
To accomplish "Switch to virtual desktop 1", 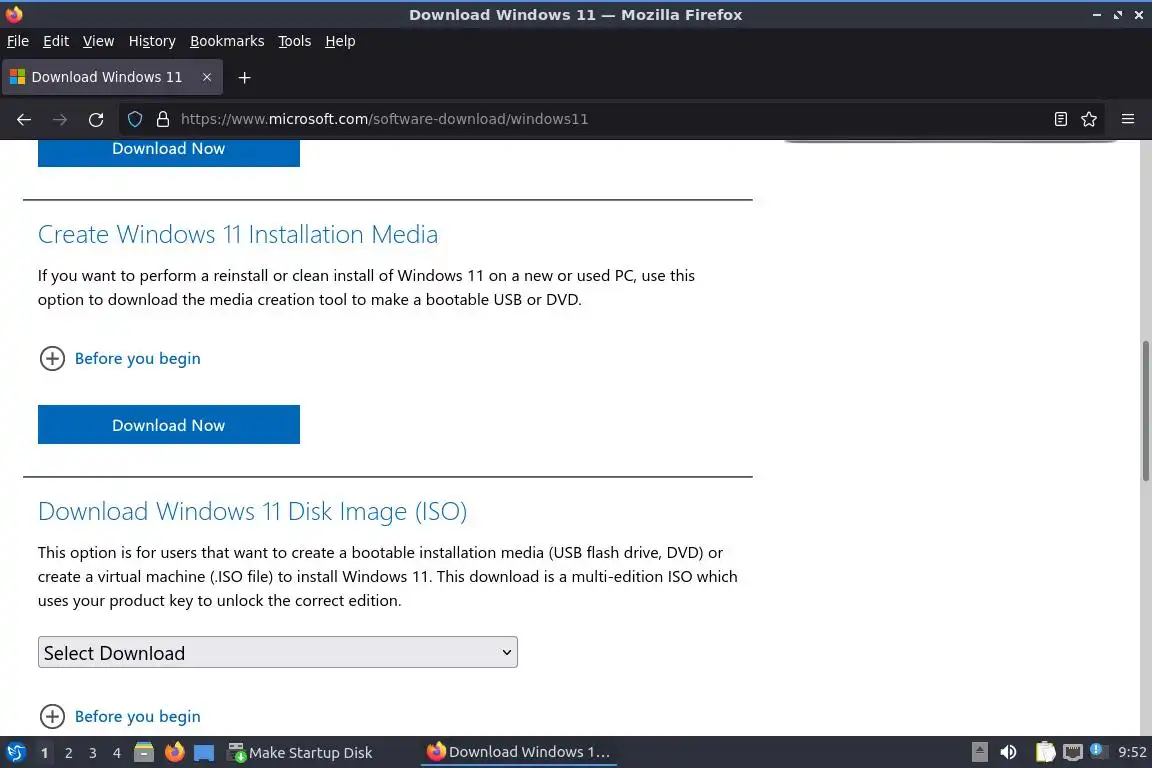I will (x=45, y=753).
